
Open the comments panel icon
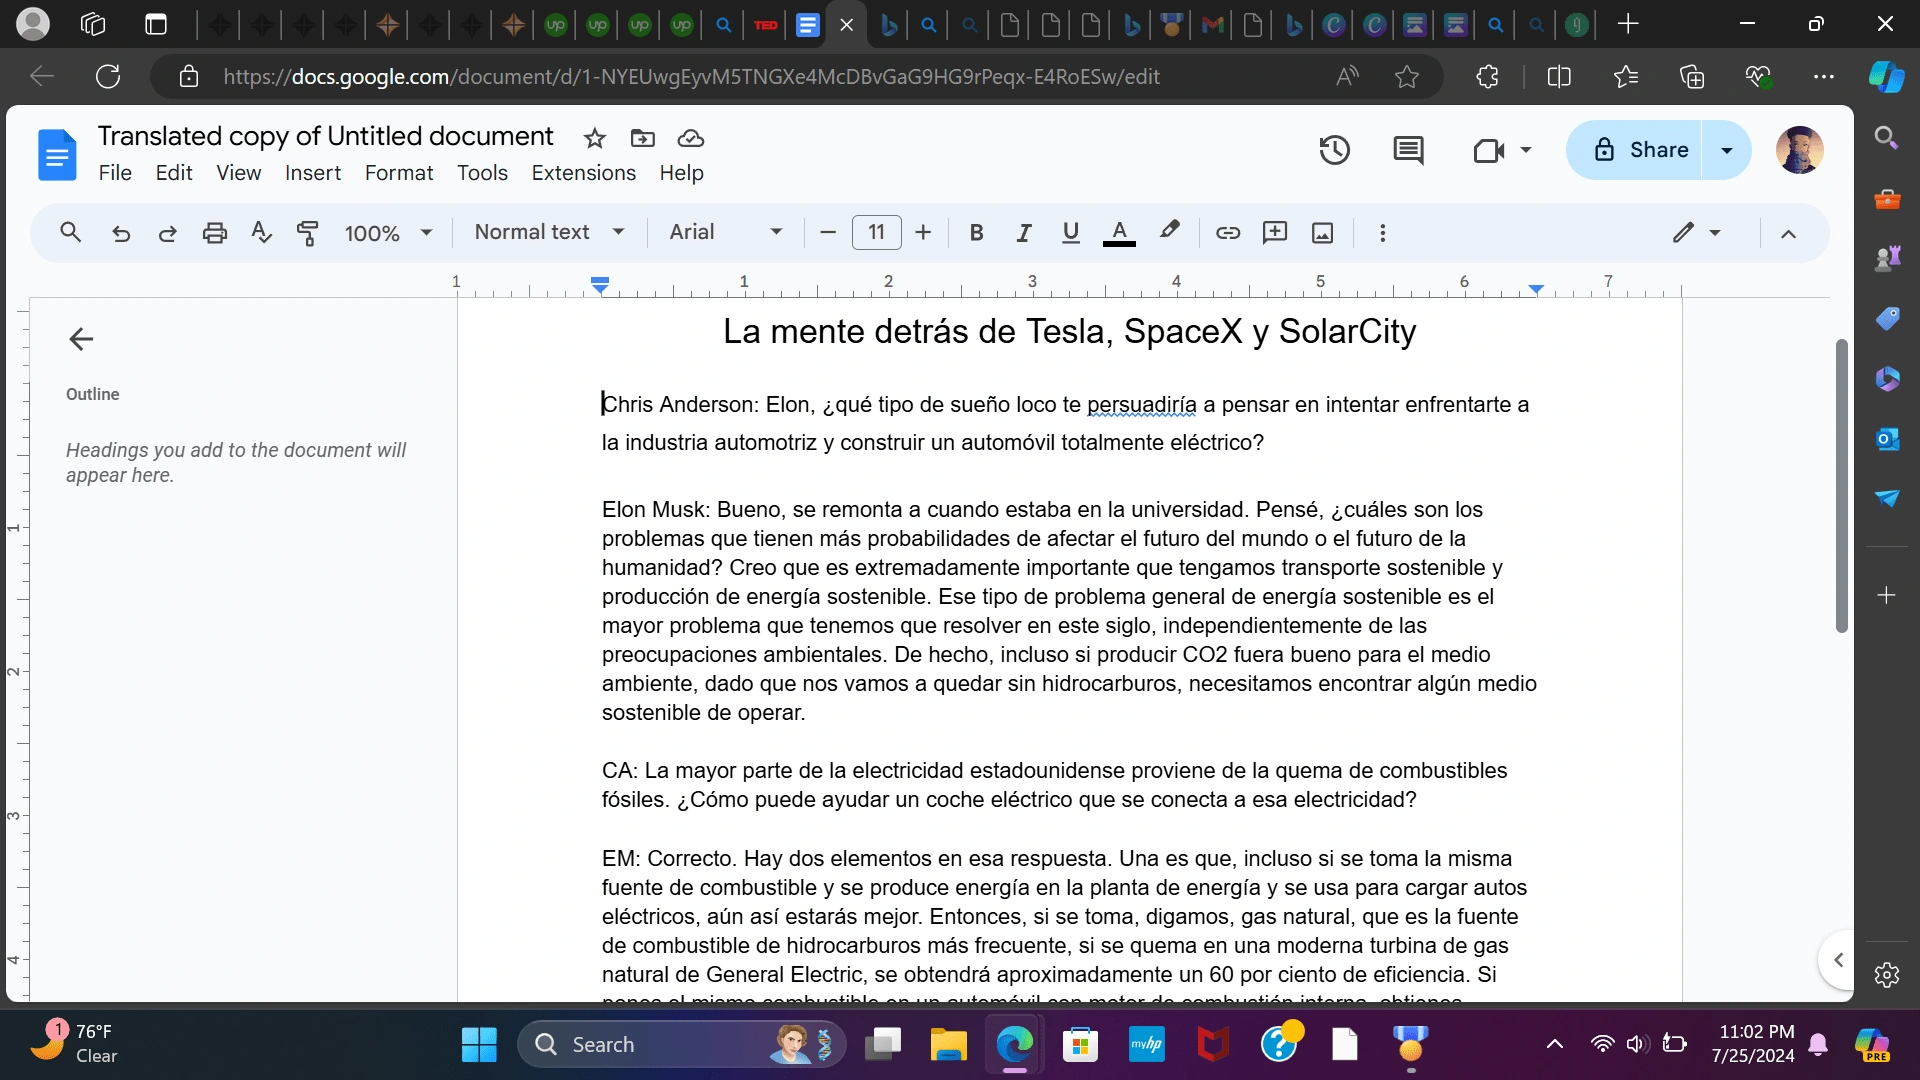tap(1408, 151)
